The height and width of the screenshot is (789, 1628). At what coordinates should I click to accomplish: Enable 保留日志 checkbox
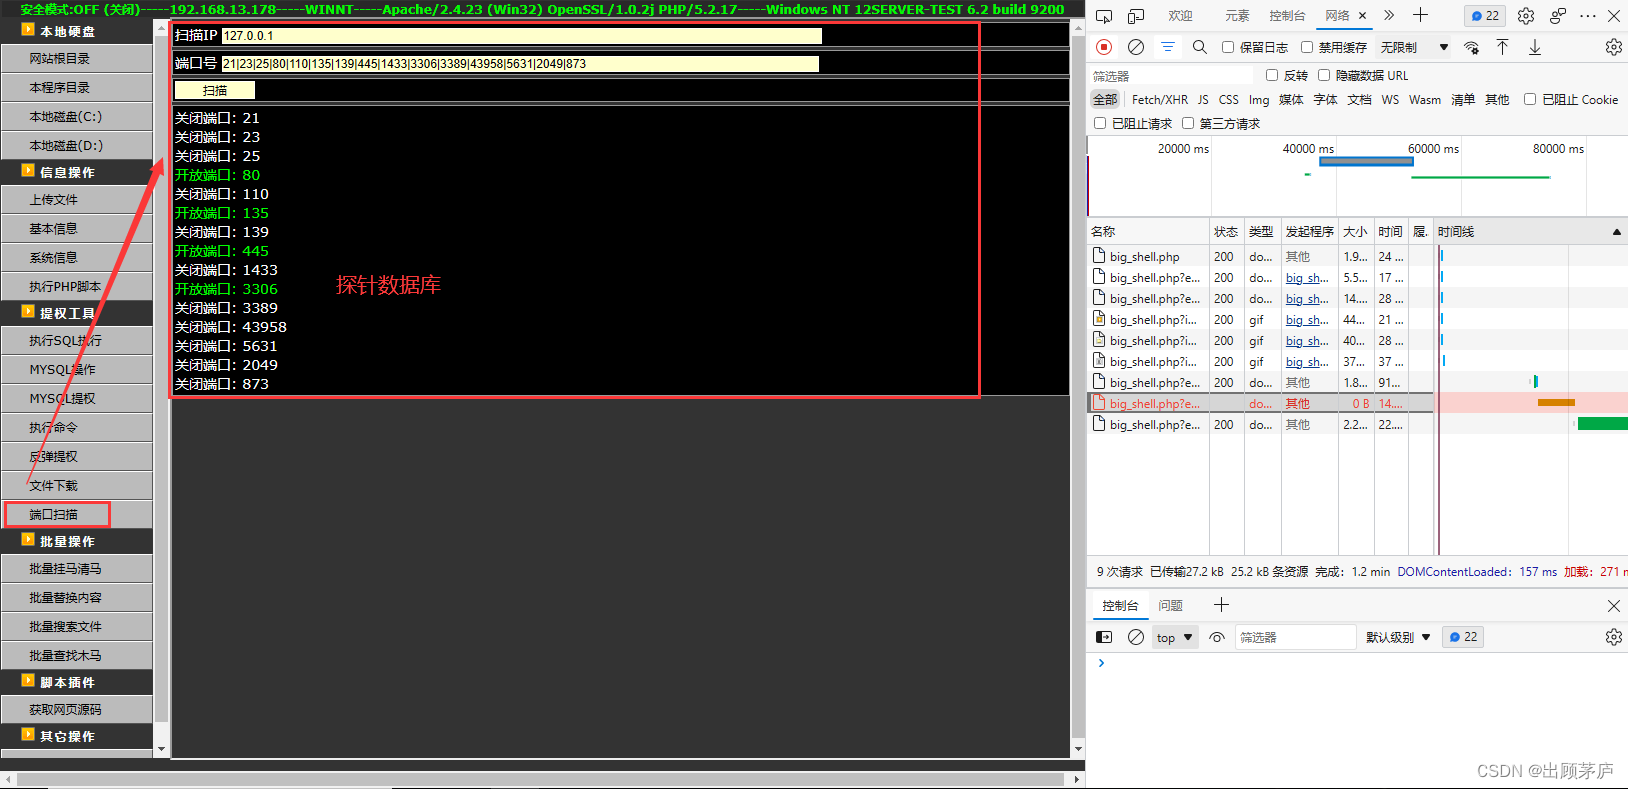1228,47
